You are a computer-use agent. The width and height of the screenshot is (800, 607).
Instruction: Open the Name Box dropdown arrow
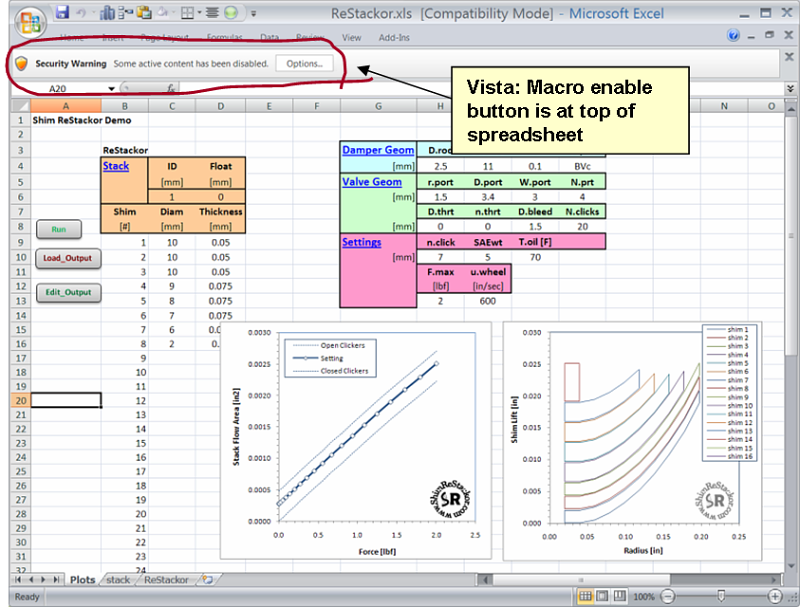click(x=111, y=89)
